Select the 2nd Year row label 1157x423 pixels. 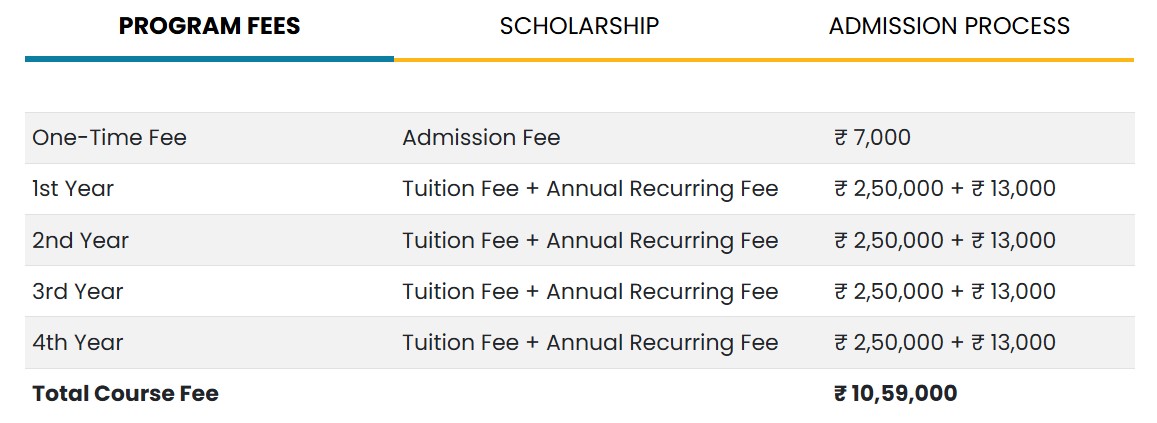click(x=80, y=241)
